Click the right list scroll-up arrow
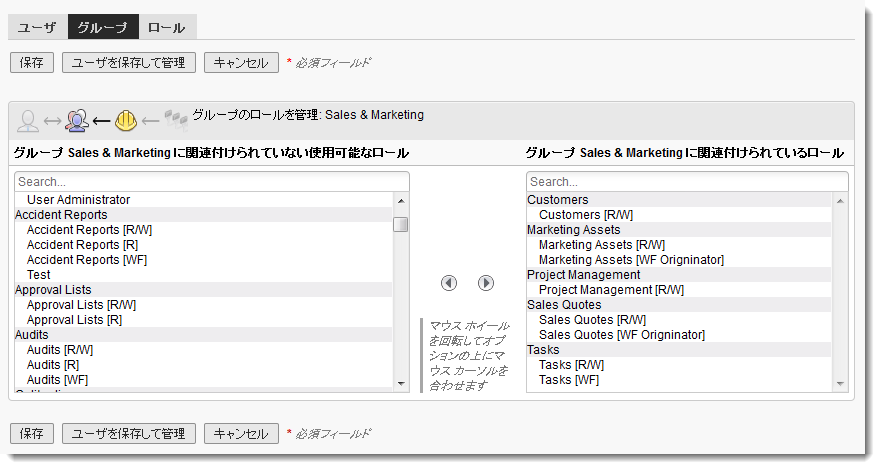 840,200
